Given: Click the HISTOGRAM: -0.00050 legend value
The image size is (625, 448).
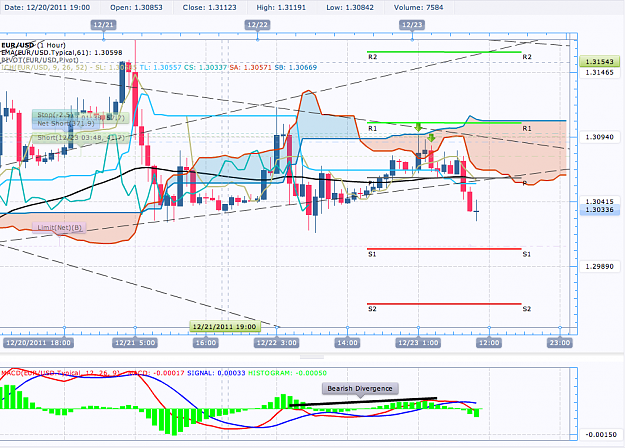Looking at the screenshot, I should pyautogui.click(x=287, y=373).
